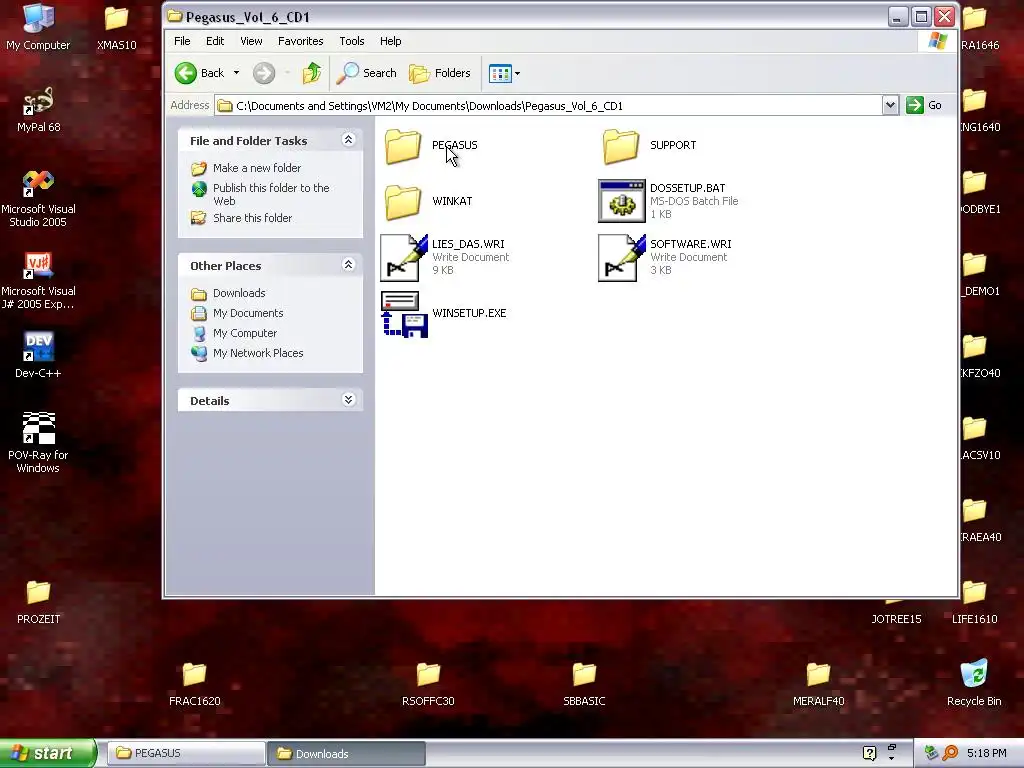
Task: Go to Downloads in Other Places
Action: click(239, 293)
